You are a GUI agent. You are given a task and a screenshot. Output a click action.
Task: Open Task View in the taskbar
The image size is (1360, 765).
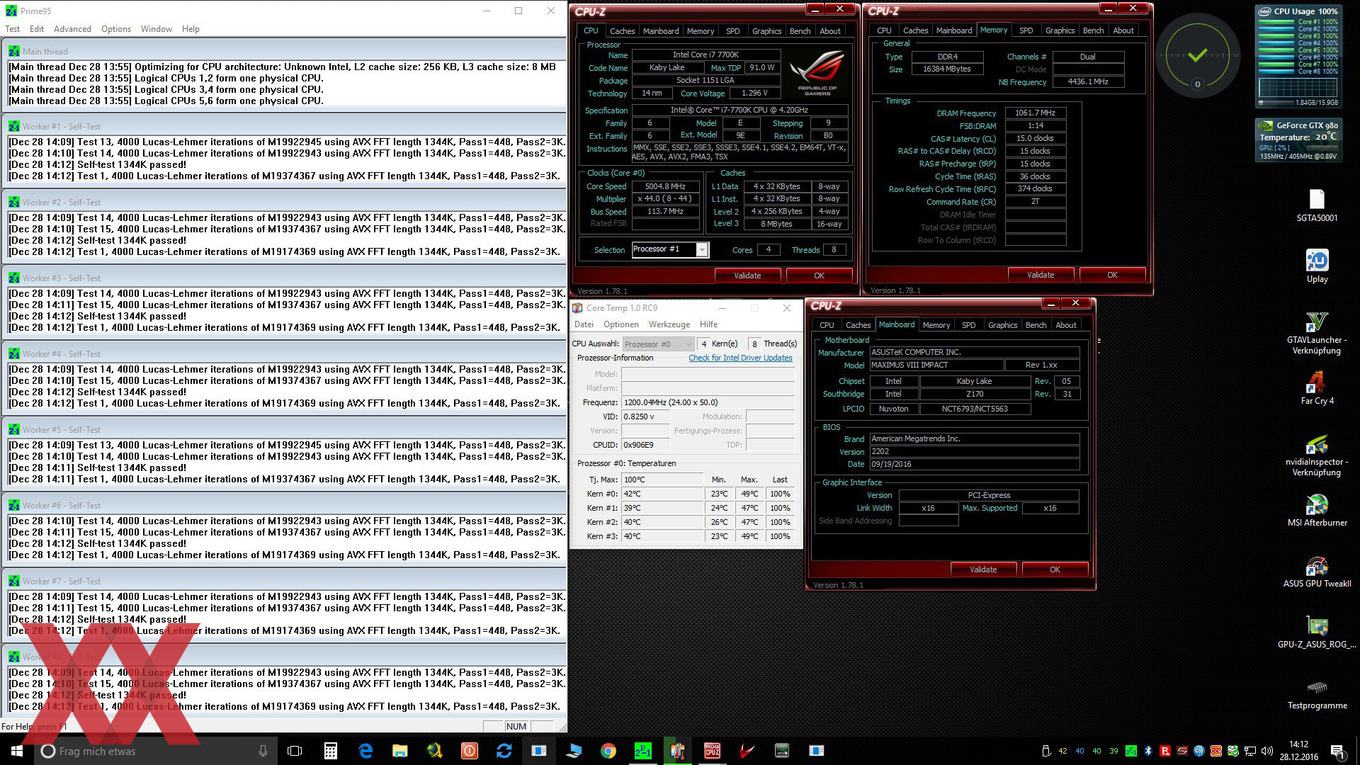pyautogui.click(x=295, y=751)
